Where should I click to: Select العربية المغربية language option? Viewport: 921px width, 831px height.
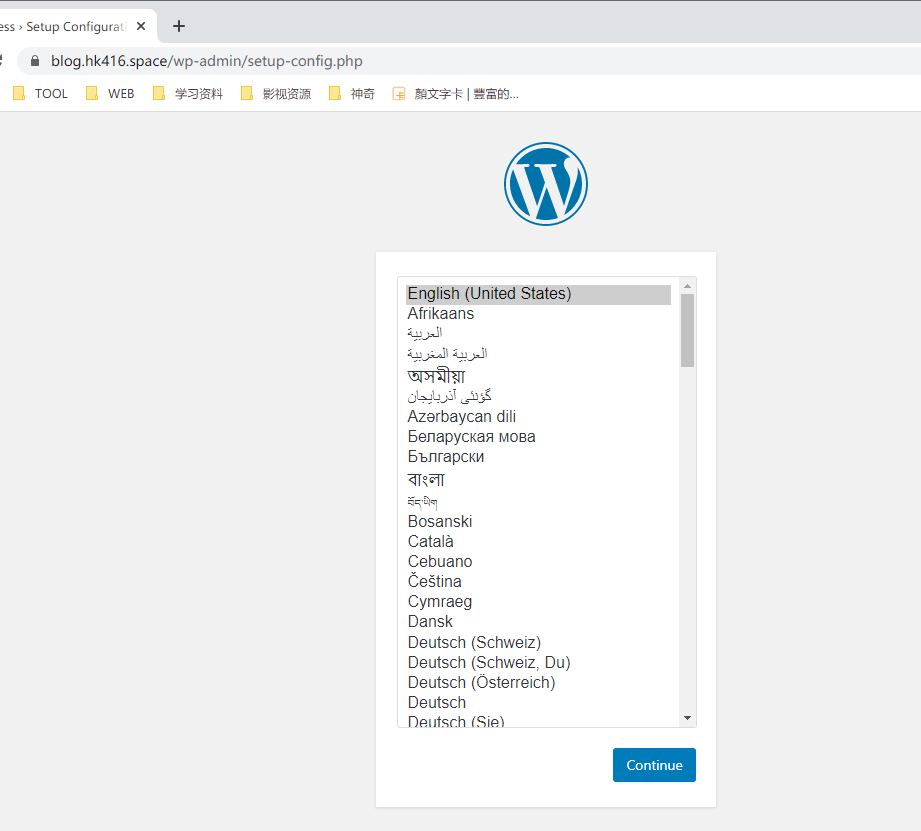click(538, 354)
